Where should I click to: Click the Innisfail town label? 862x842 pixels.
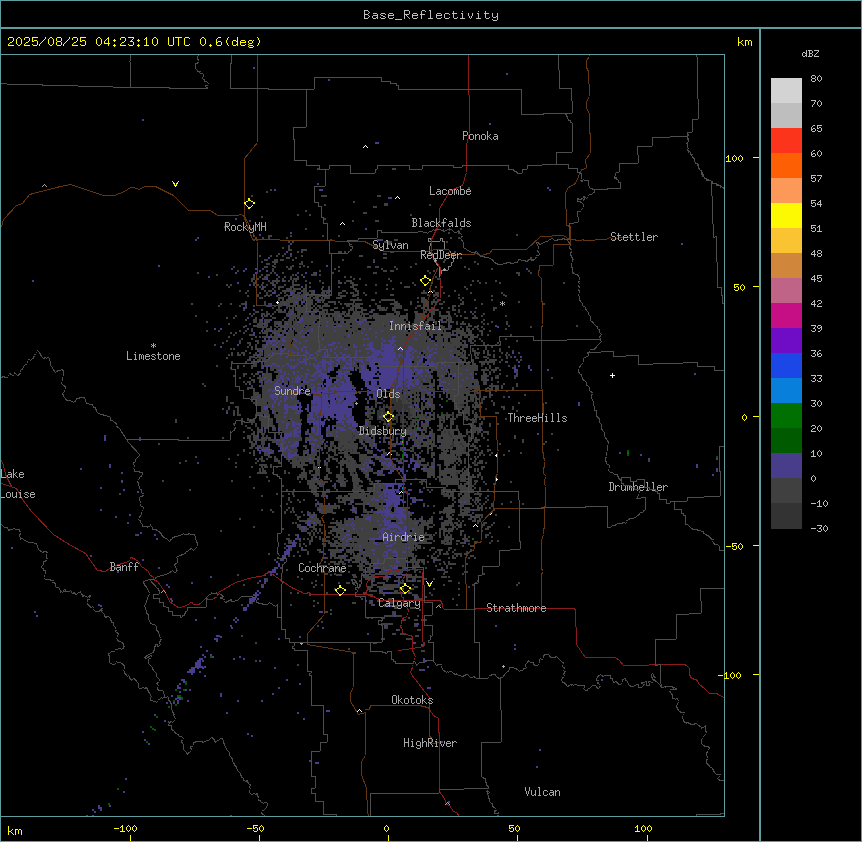(x=415, y=326)
